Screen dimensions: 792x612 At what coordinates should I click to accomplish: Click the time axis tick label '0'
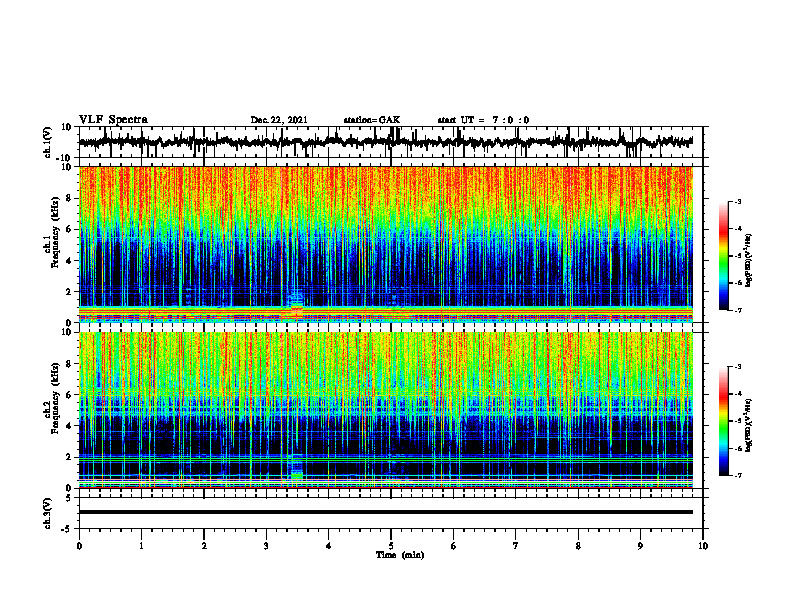pos(79,546)
